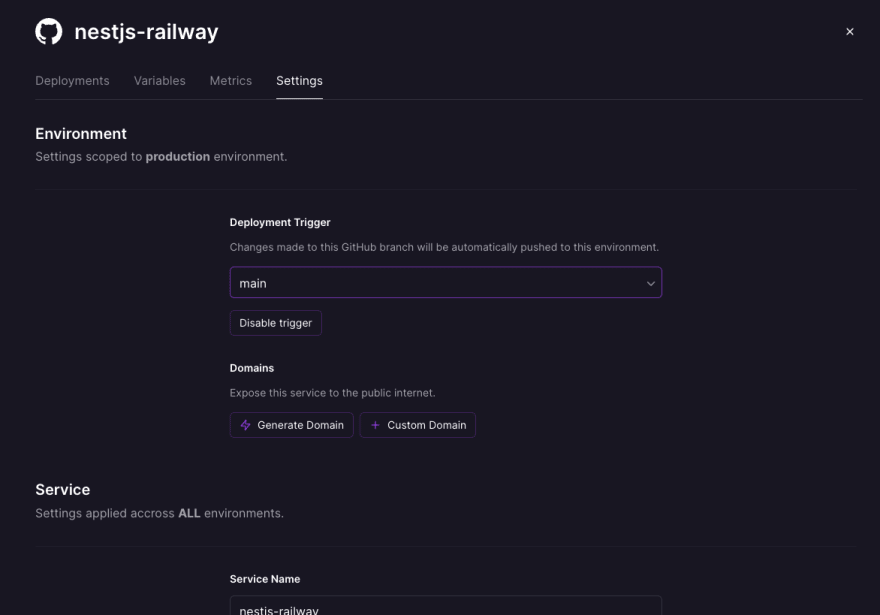The width and height of the screenshot is (880, 615).
Task: Click the chevron arrow in branch selector
Action: point(650,283)
